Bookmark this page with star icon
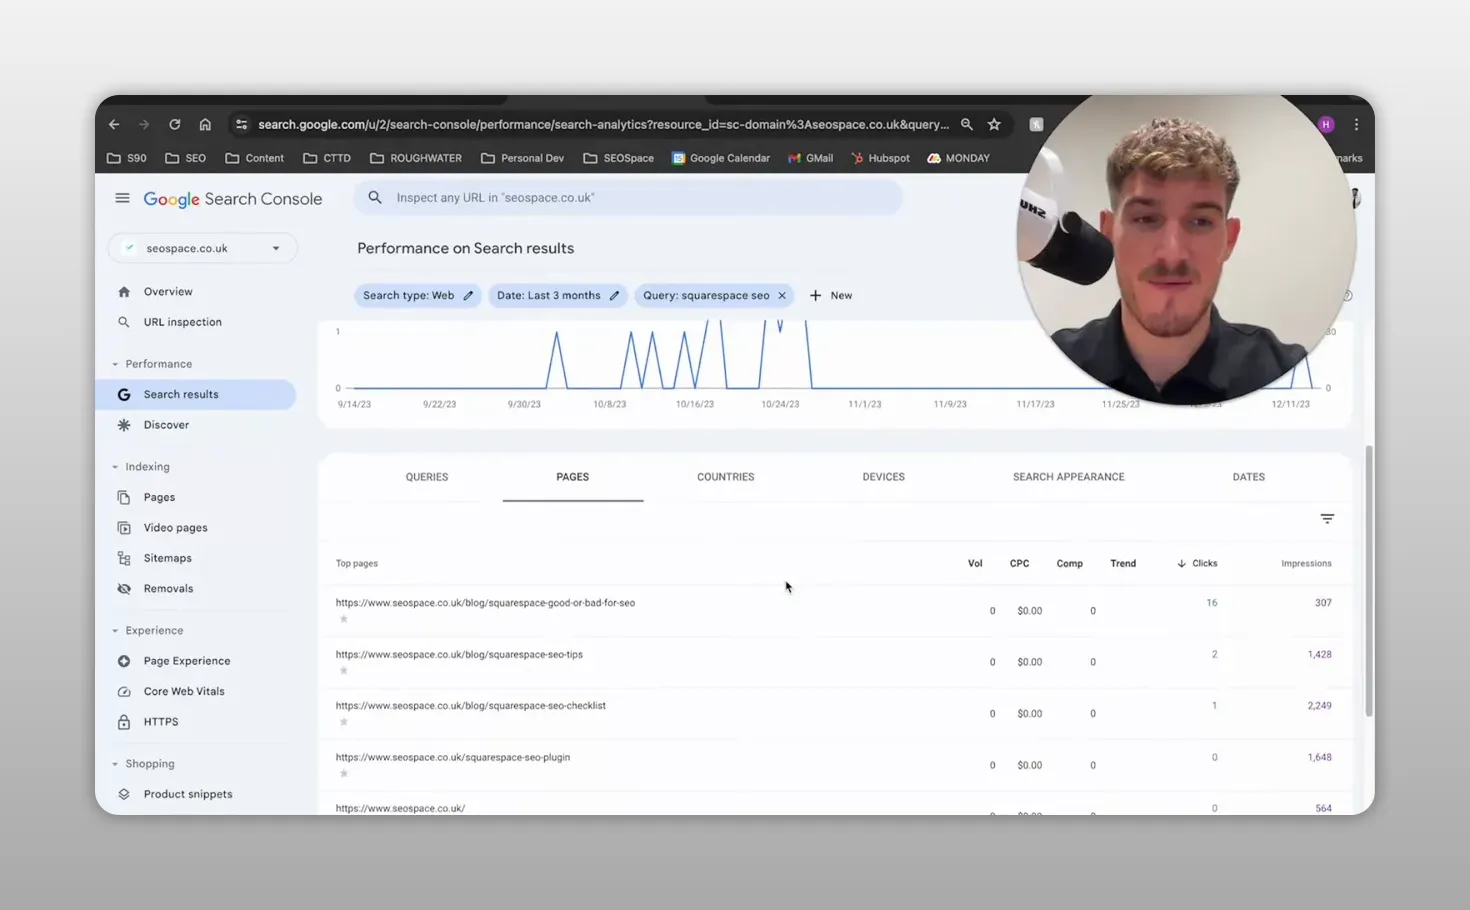This screenshot has height=910, width=1470. pyautogui.click(x=994, y=125)
